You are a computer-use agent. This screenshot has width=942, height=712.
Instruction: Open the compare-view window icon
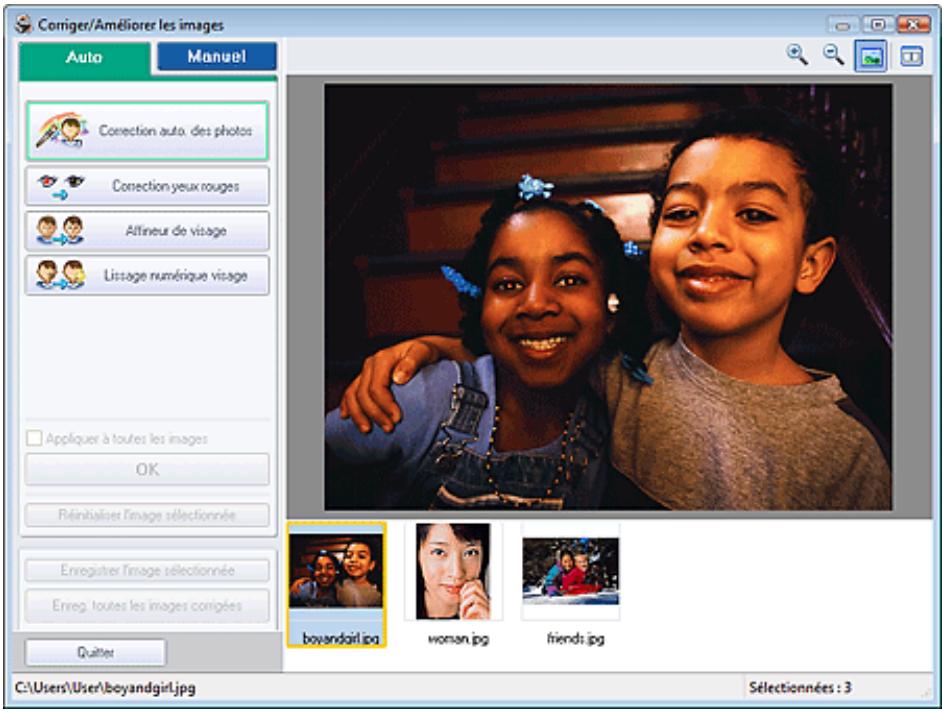tap(911, 56)
